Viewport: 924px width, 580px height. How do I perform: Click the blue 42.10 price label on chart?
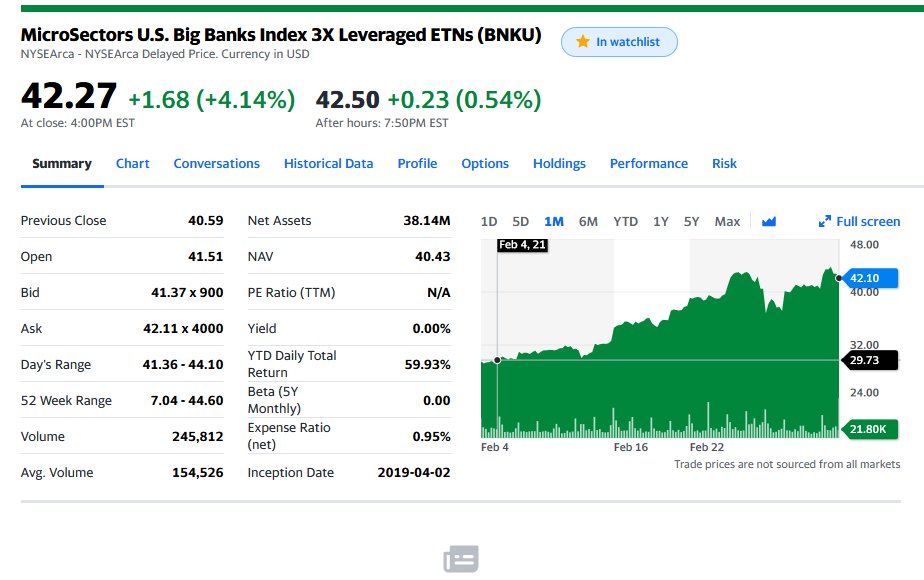tap(870, 278)
